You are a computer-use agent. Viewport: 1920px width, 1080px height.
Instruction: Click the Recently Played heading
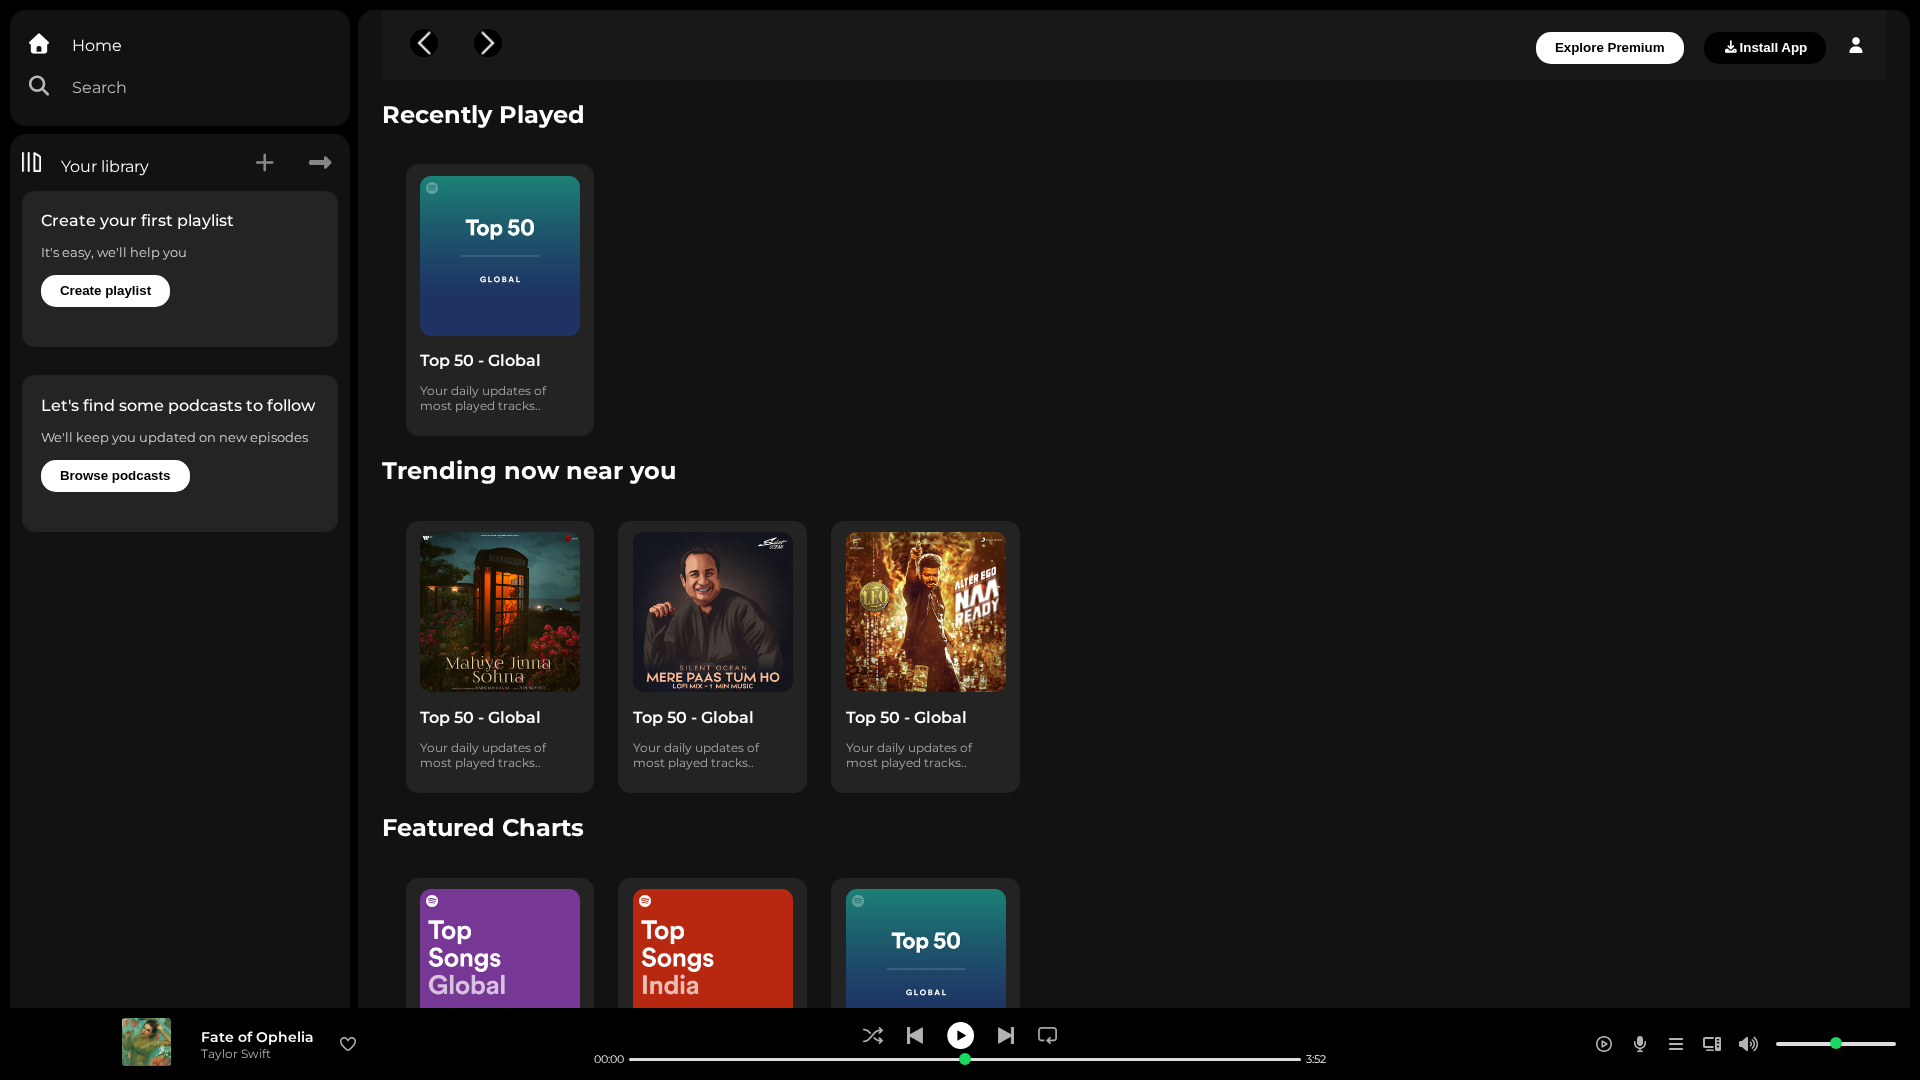coord(483,115)
